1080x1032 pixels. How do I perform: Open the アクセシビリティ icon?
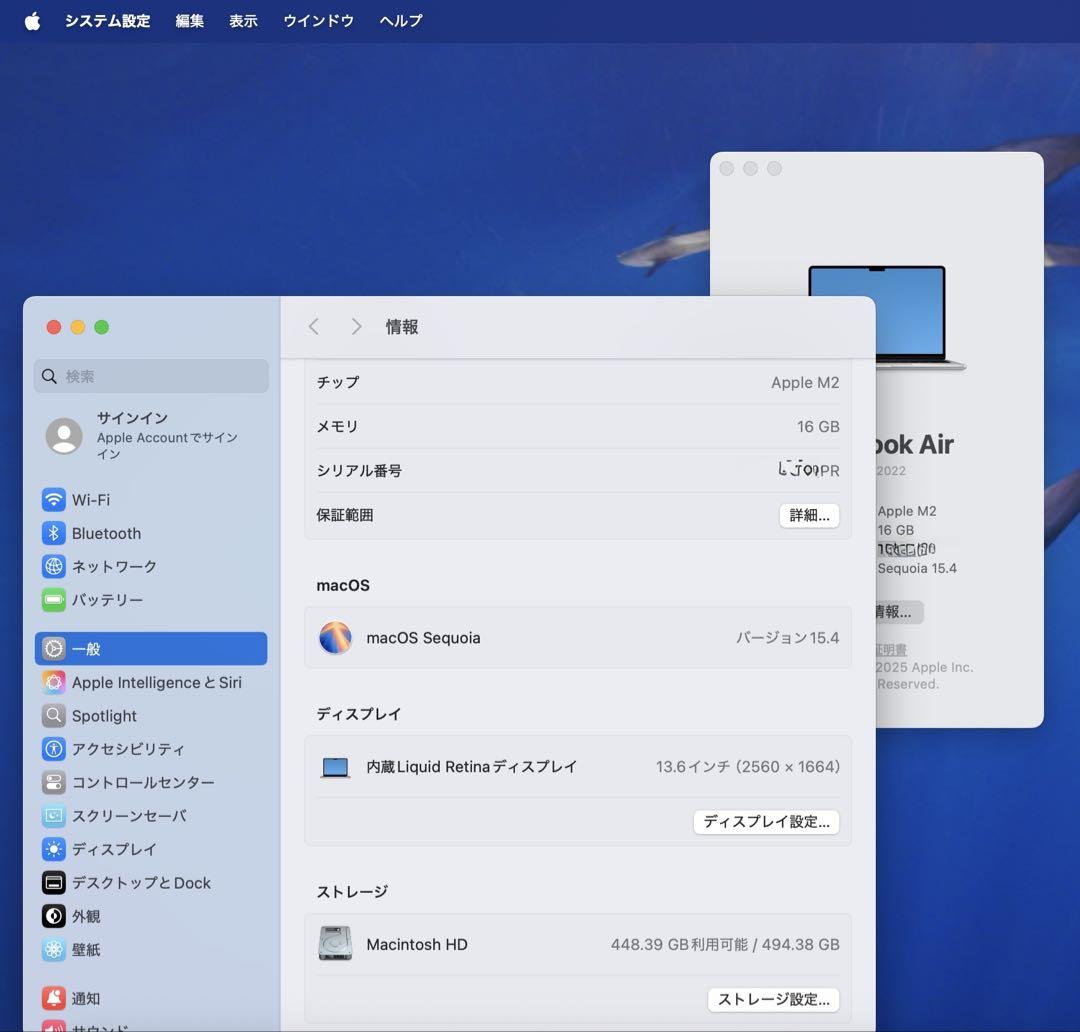point(54,749)
